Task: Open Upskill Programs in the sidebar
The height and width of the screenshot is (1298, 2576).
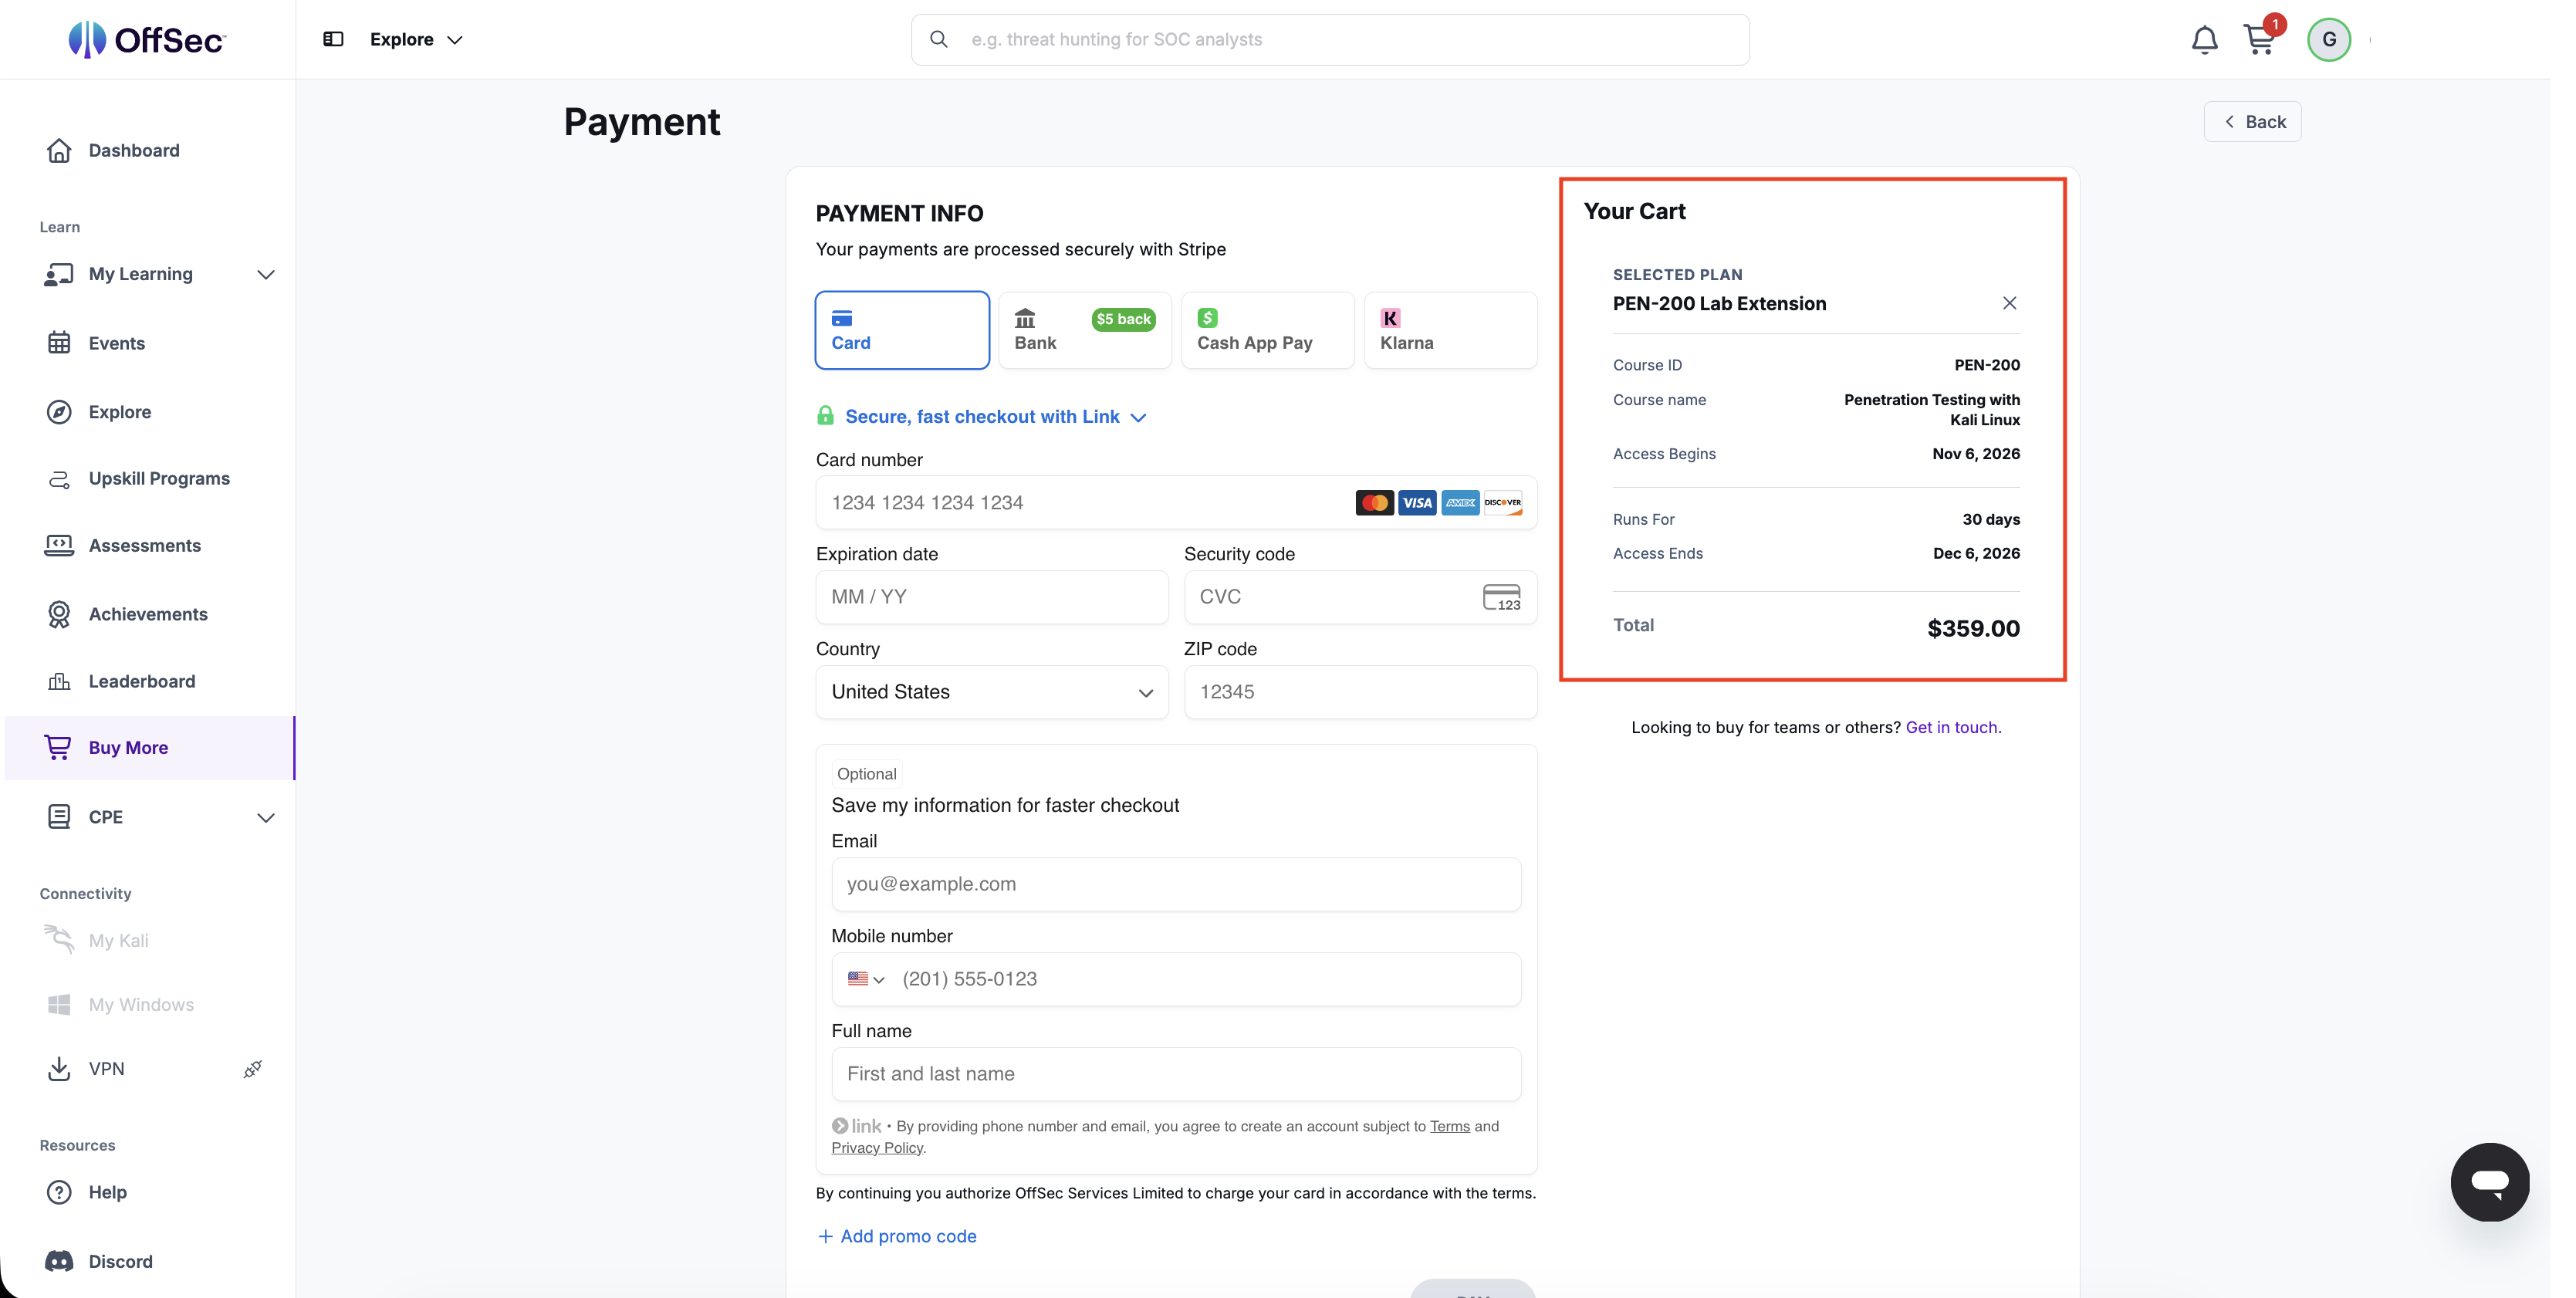Action: tap(159, 479)
